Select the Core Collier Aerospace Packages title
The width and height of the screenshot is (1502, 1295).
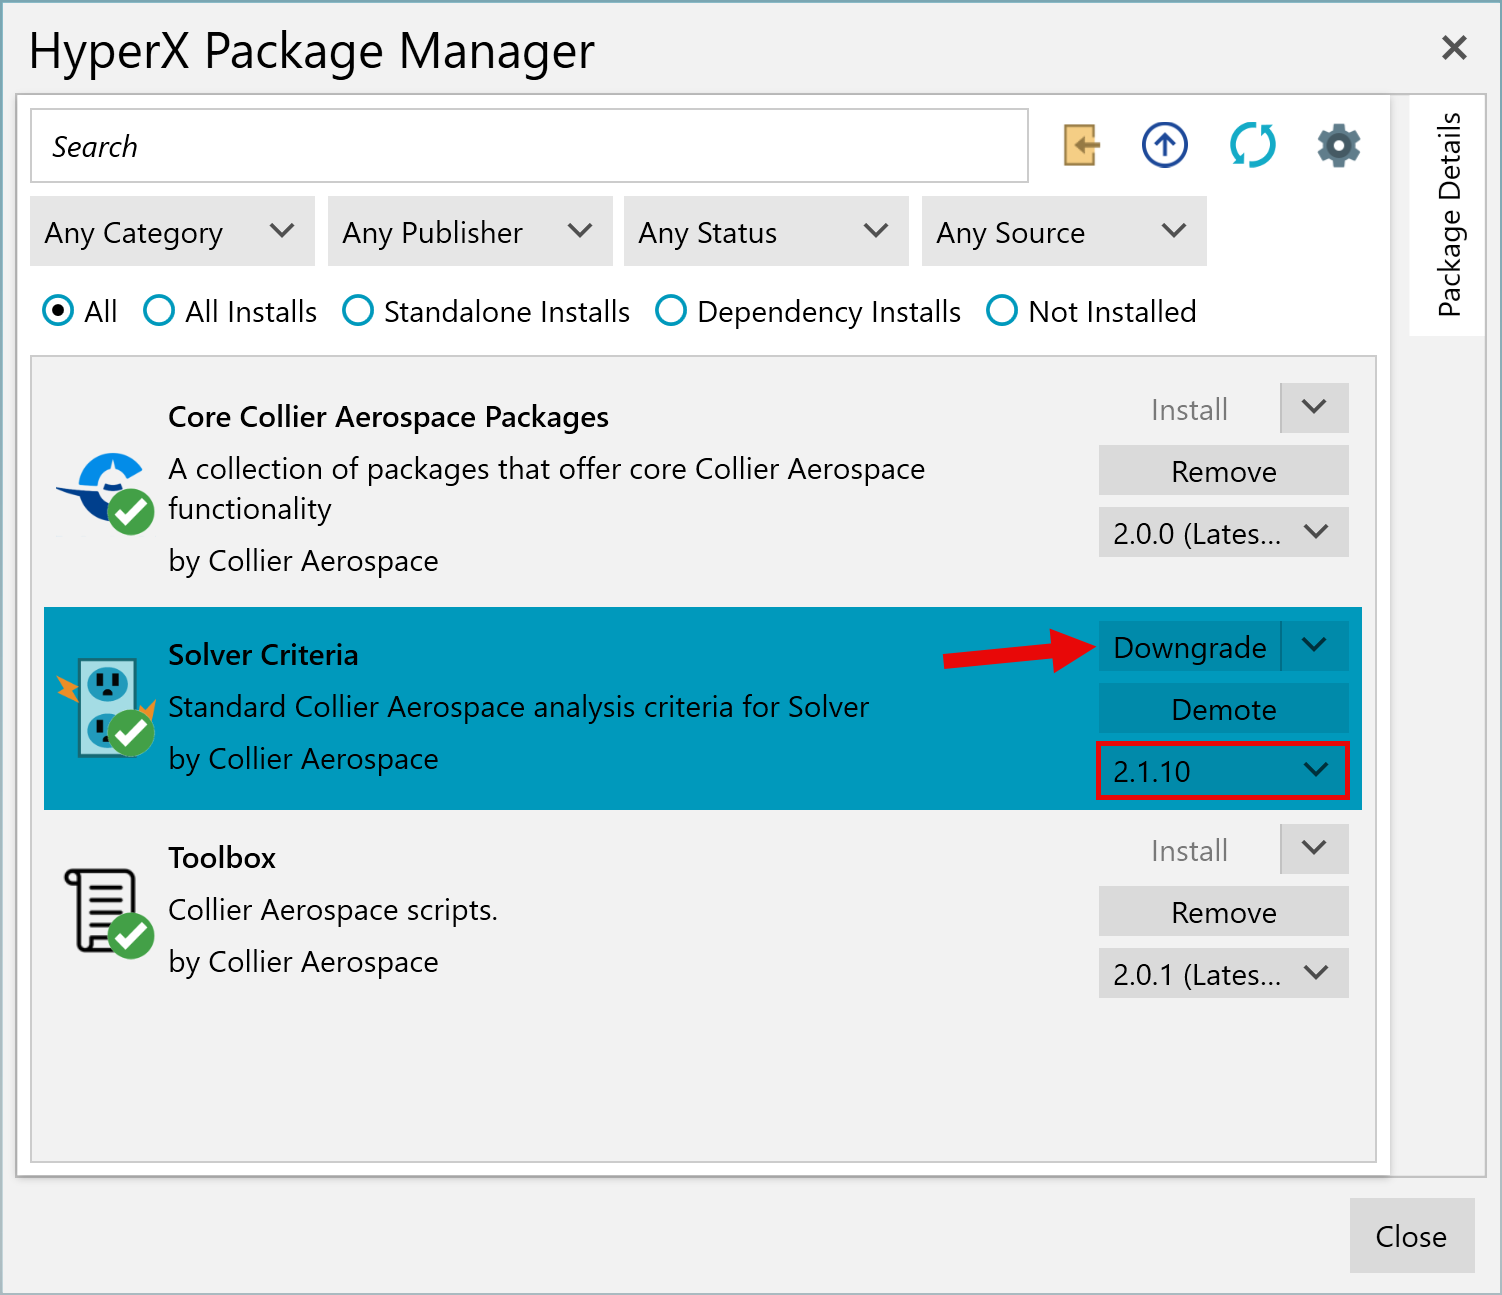point(388,416)
